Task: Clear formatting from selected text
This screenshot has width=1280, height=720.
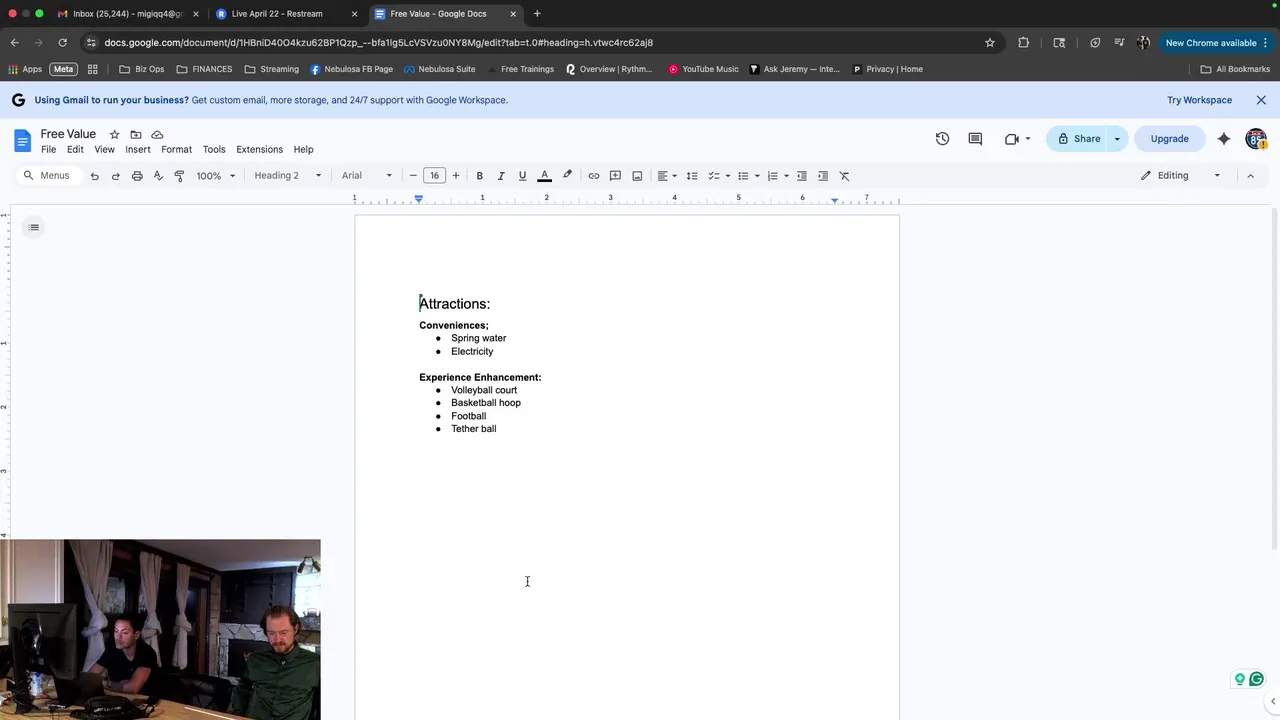Action: tap(845, 176)
